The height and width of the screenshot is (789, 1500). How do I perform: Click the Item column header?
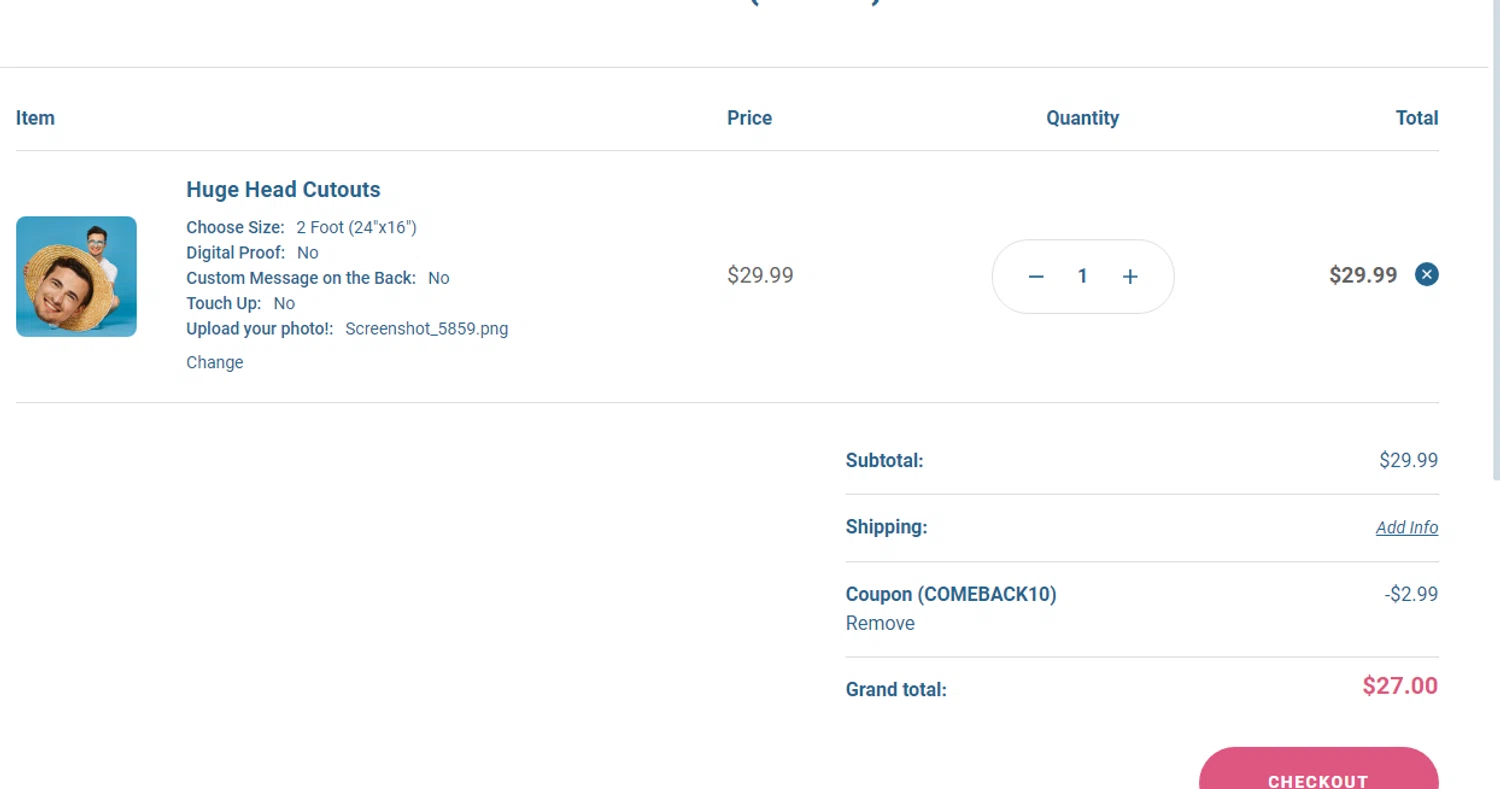35,118
